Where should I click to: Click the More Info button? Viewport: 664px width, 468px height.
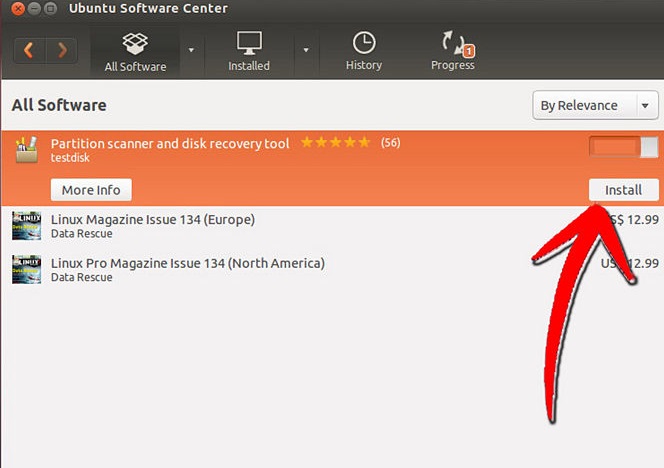tap(91, 190)
